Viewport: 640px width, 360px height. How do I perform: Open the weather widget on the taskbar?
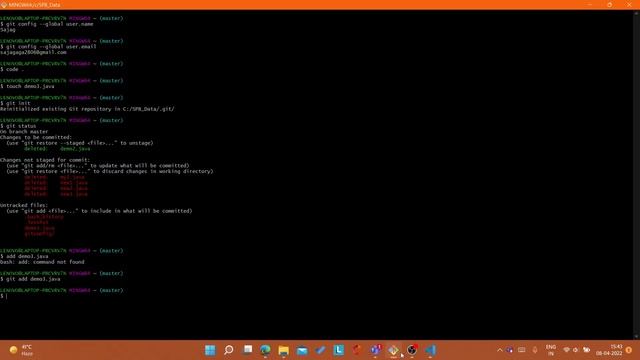(x=21, y=350)
